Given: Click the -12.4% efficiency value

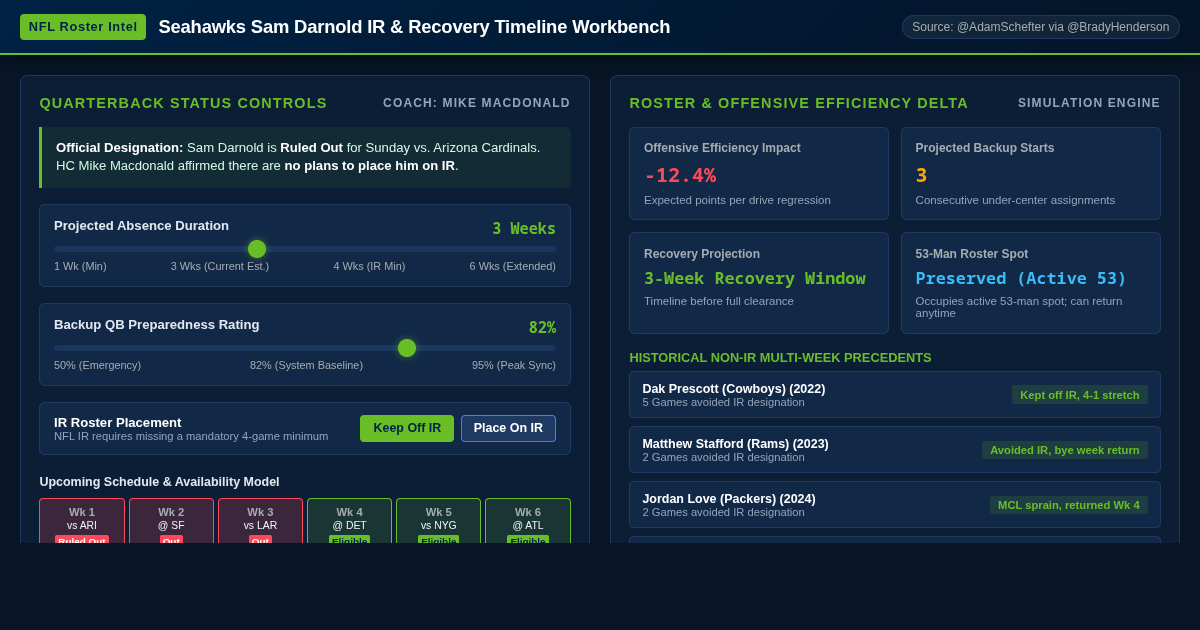Looking at the screenshot, I should [x=680, y=175].
